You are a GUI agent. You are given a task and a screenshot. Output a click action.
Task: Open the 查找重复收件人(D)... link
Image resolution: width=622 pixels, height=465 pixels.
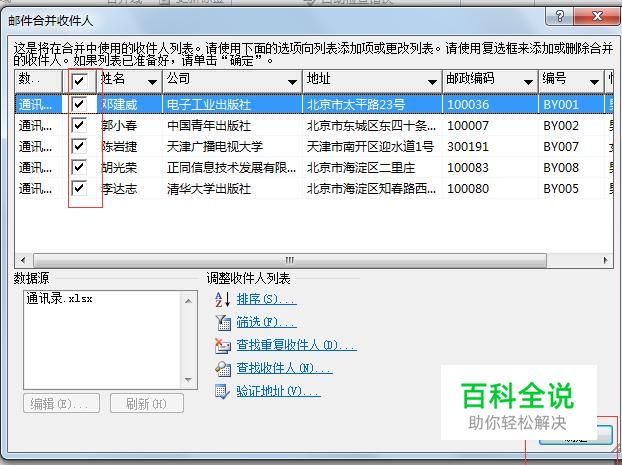[x=297, y=345]
